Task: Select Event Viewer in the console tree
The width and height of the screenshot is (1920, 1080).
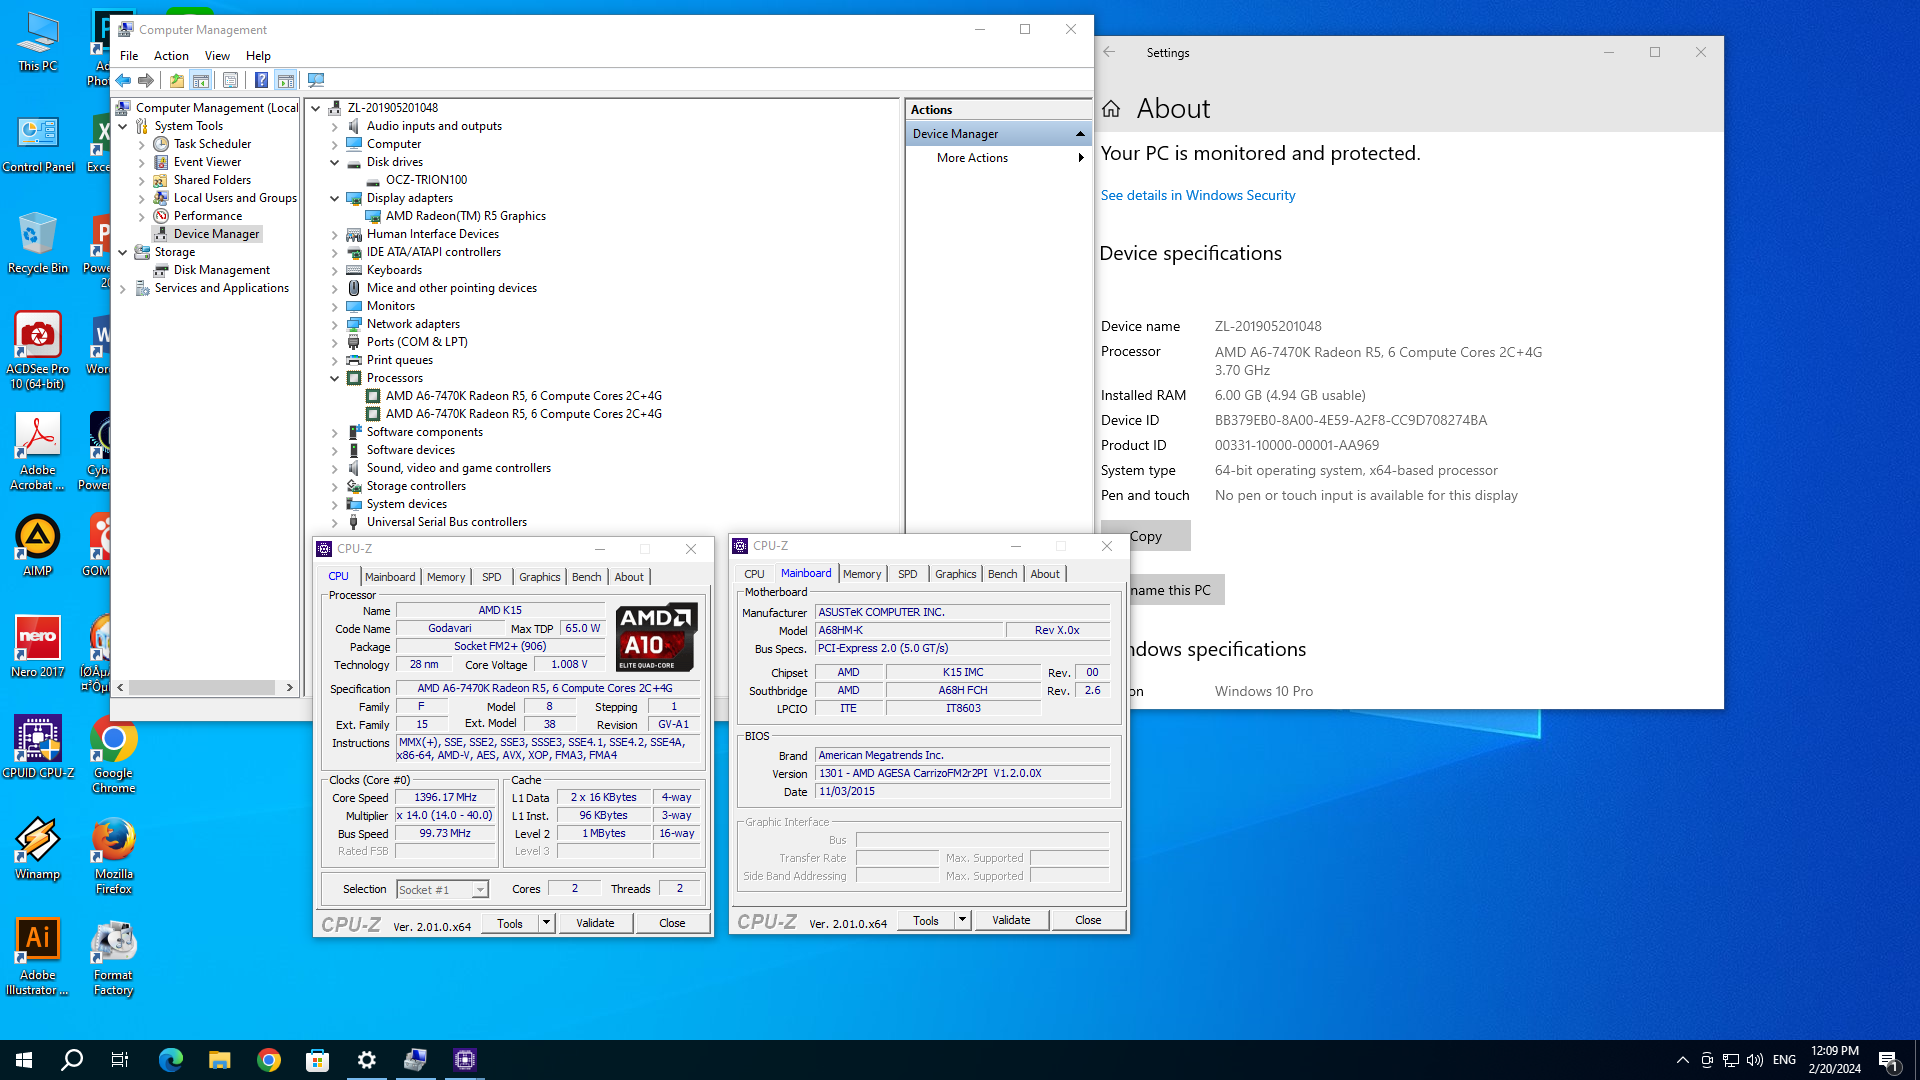Action: pos(207,162)
